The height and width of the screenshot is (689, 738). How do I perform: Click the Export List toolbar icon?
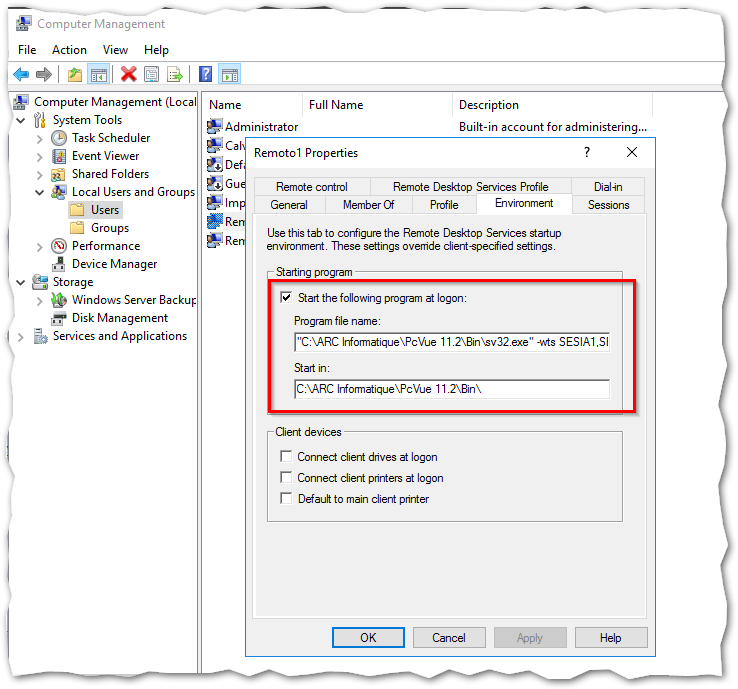click(x=175, y=74)
